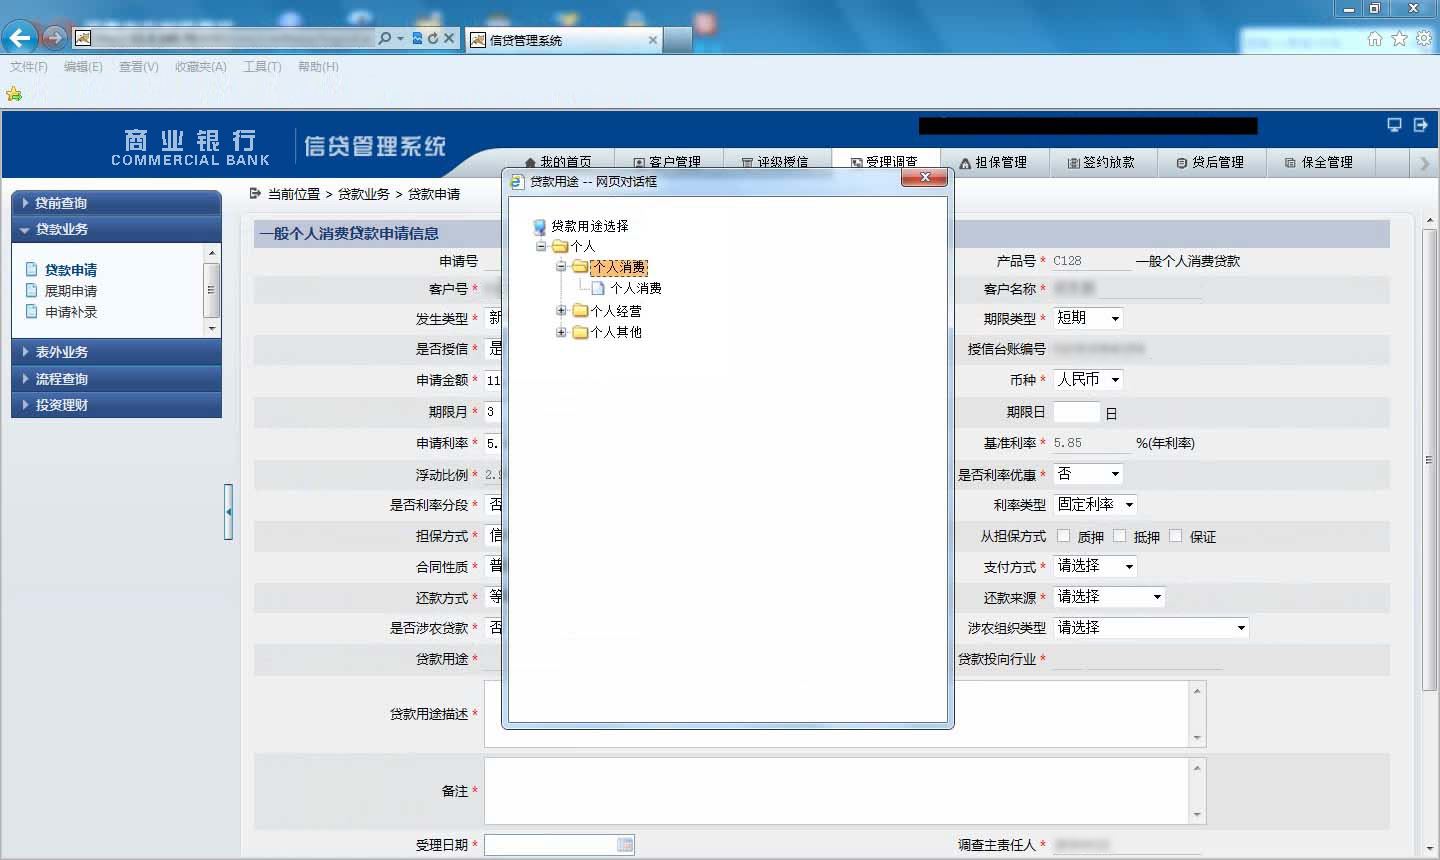
Task: Expand the 表外业务 sidebar section
Action: click(x=116, y=352)
